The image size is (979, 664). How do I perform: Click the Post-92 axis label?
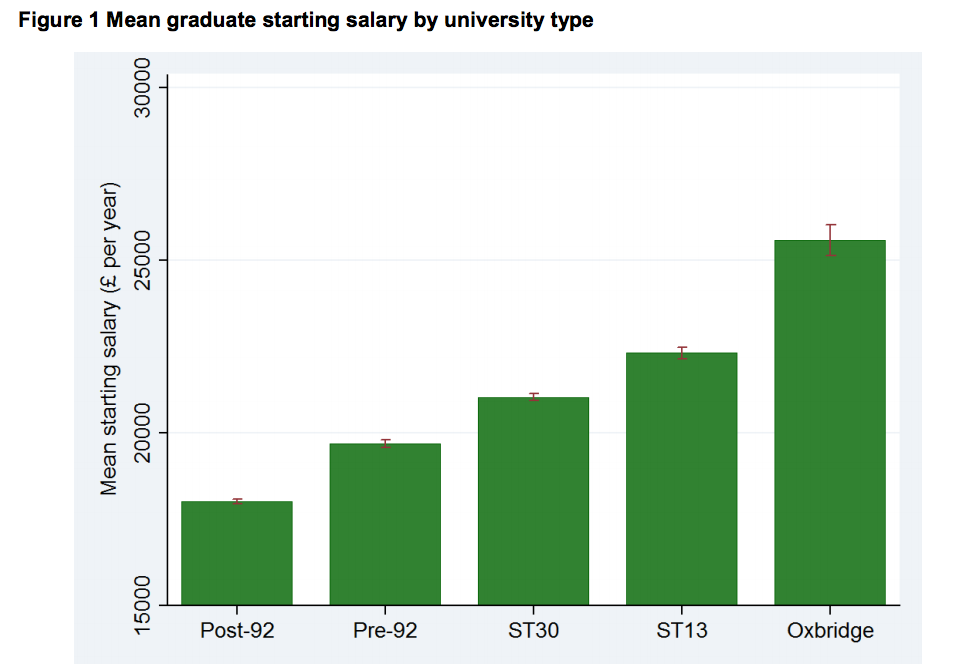coord(237,630)
